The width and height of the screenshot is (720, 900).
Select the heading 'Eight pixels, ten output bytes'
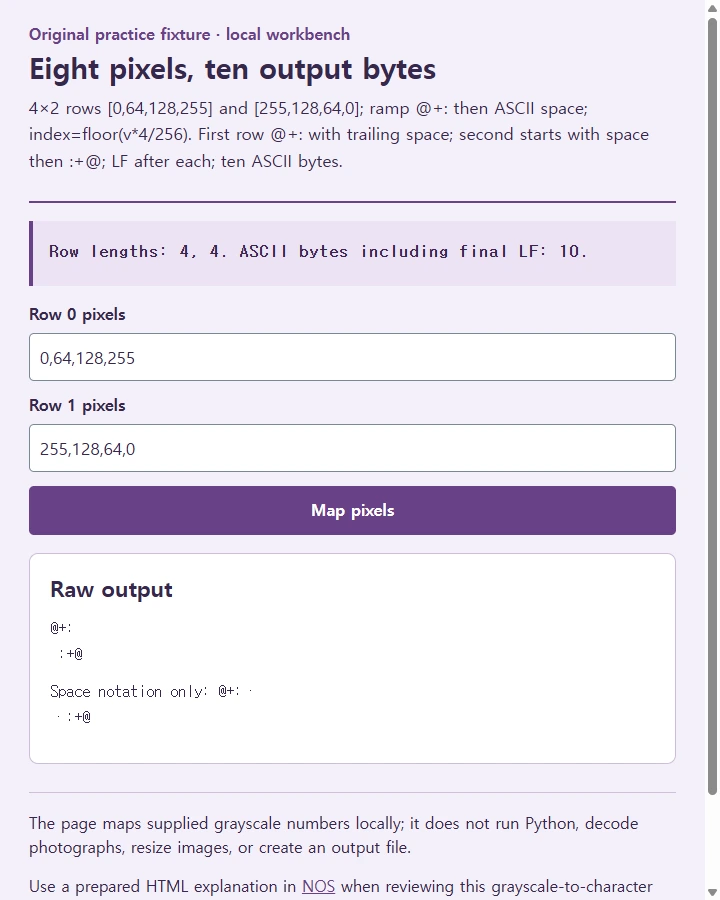pos(233,69)
